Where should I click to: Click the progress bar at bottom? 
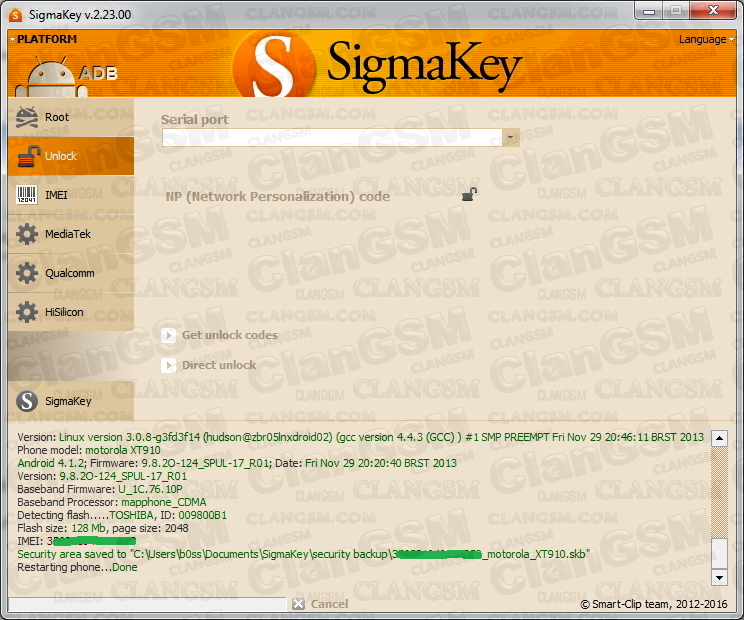point(147,604)
